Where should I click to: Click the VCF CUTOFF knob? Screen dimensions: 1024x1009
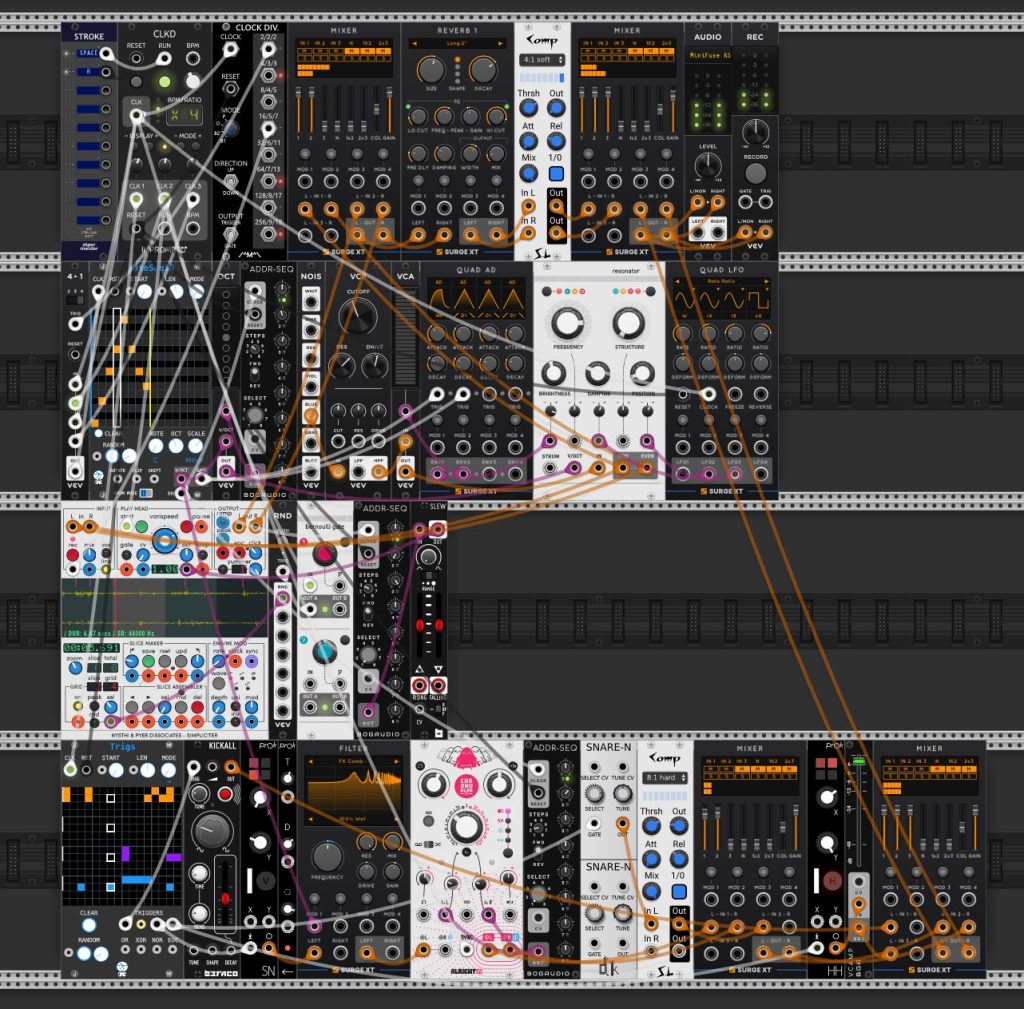click(x=358, y=317)
